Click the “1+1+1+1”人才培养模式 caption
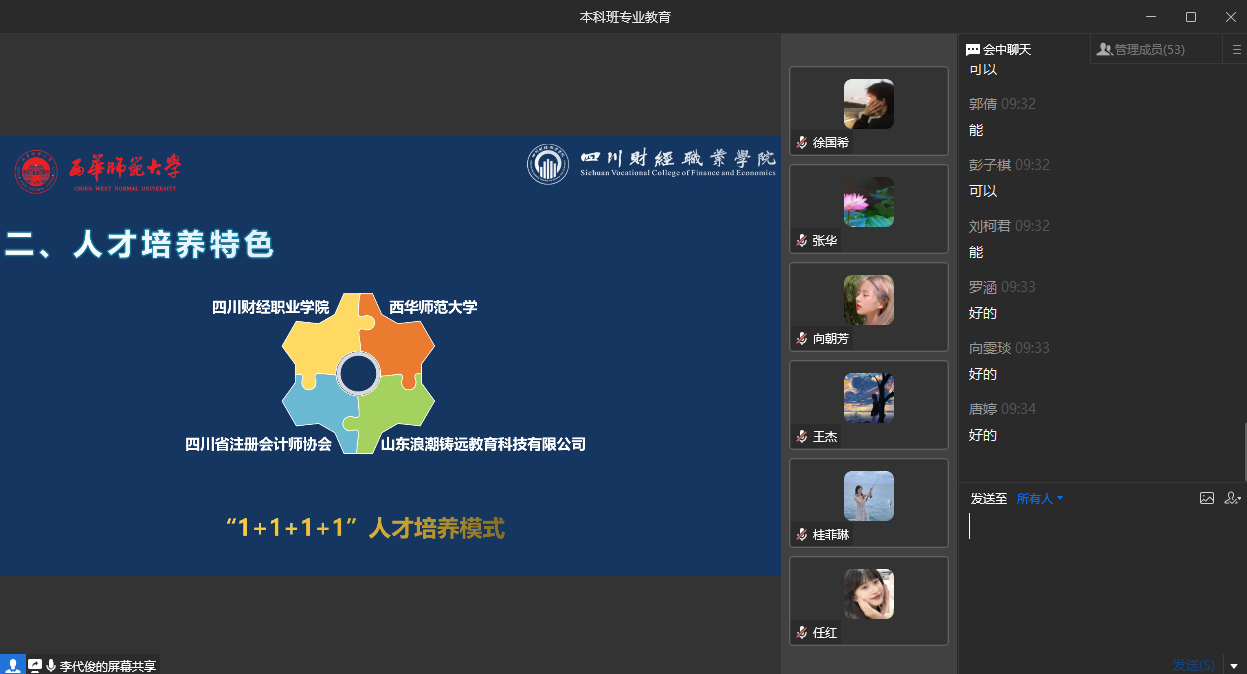The height and width of the screenshot is (674, 1247). point(365,528)
